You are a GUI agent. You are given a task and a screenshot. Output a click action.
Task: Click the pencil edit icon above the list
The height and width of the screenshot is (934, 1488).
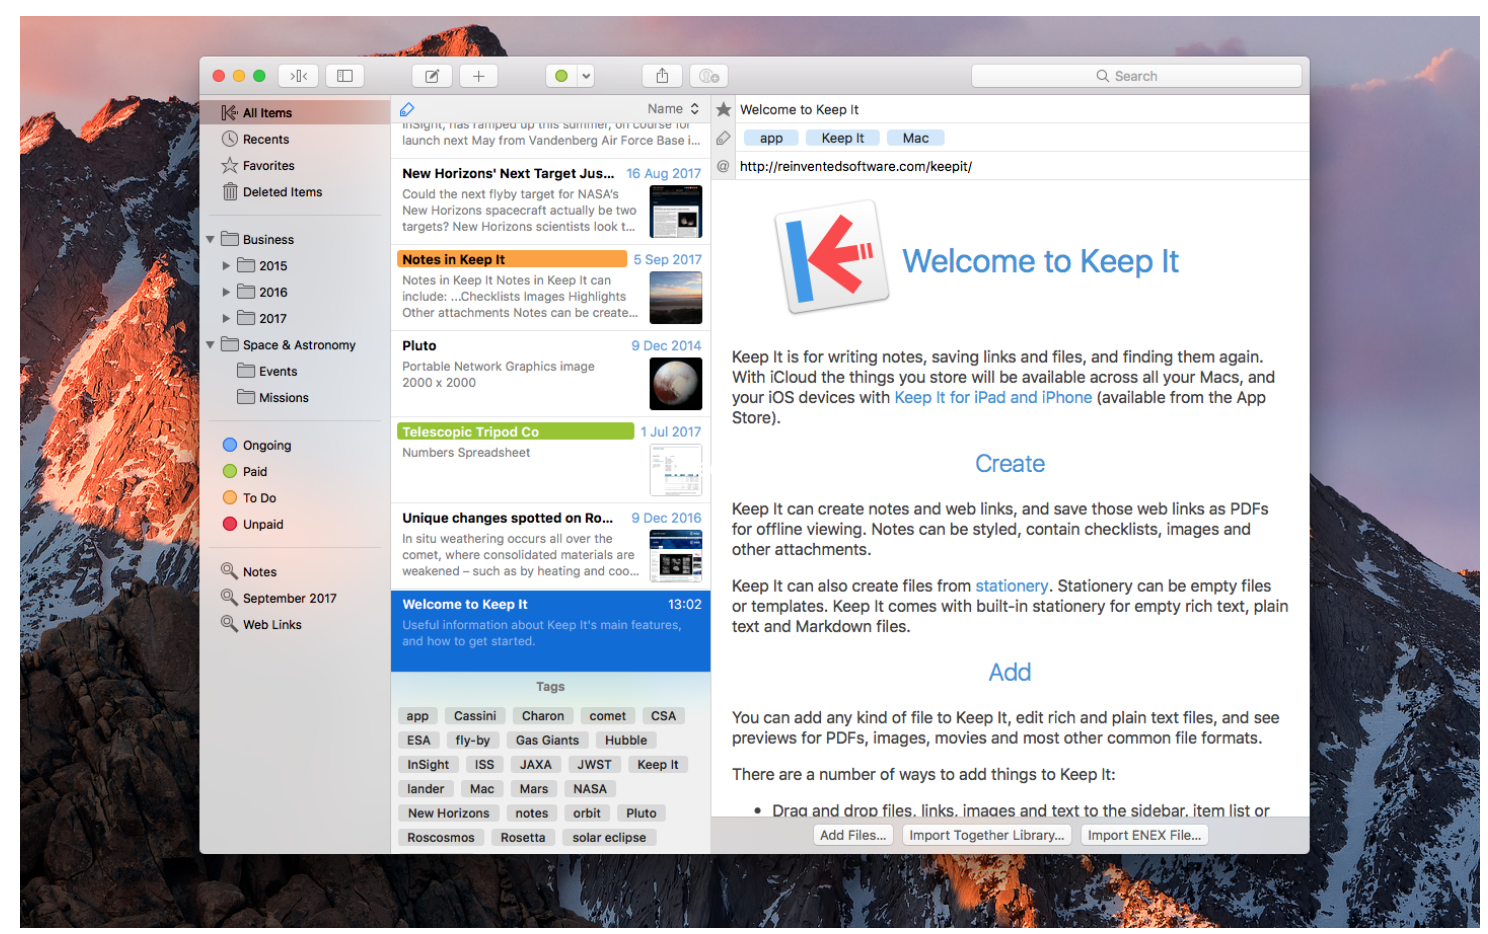pyautogui.click(x=407, y=109)
